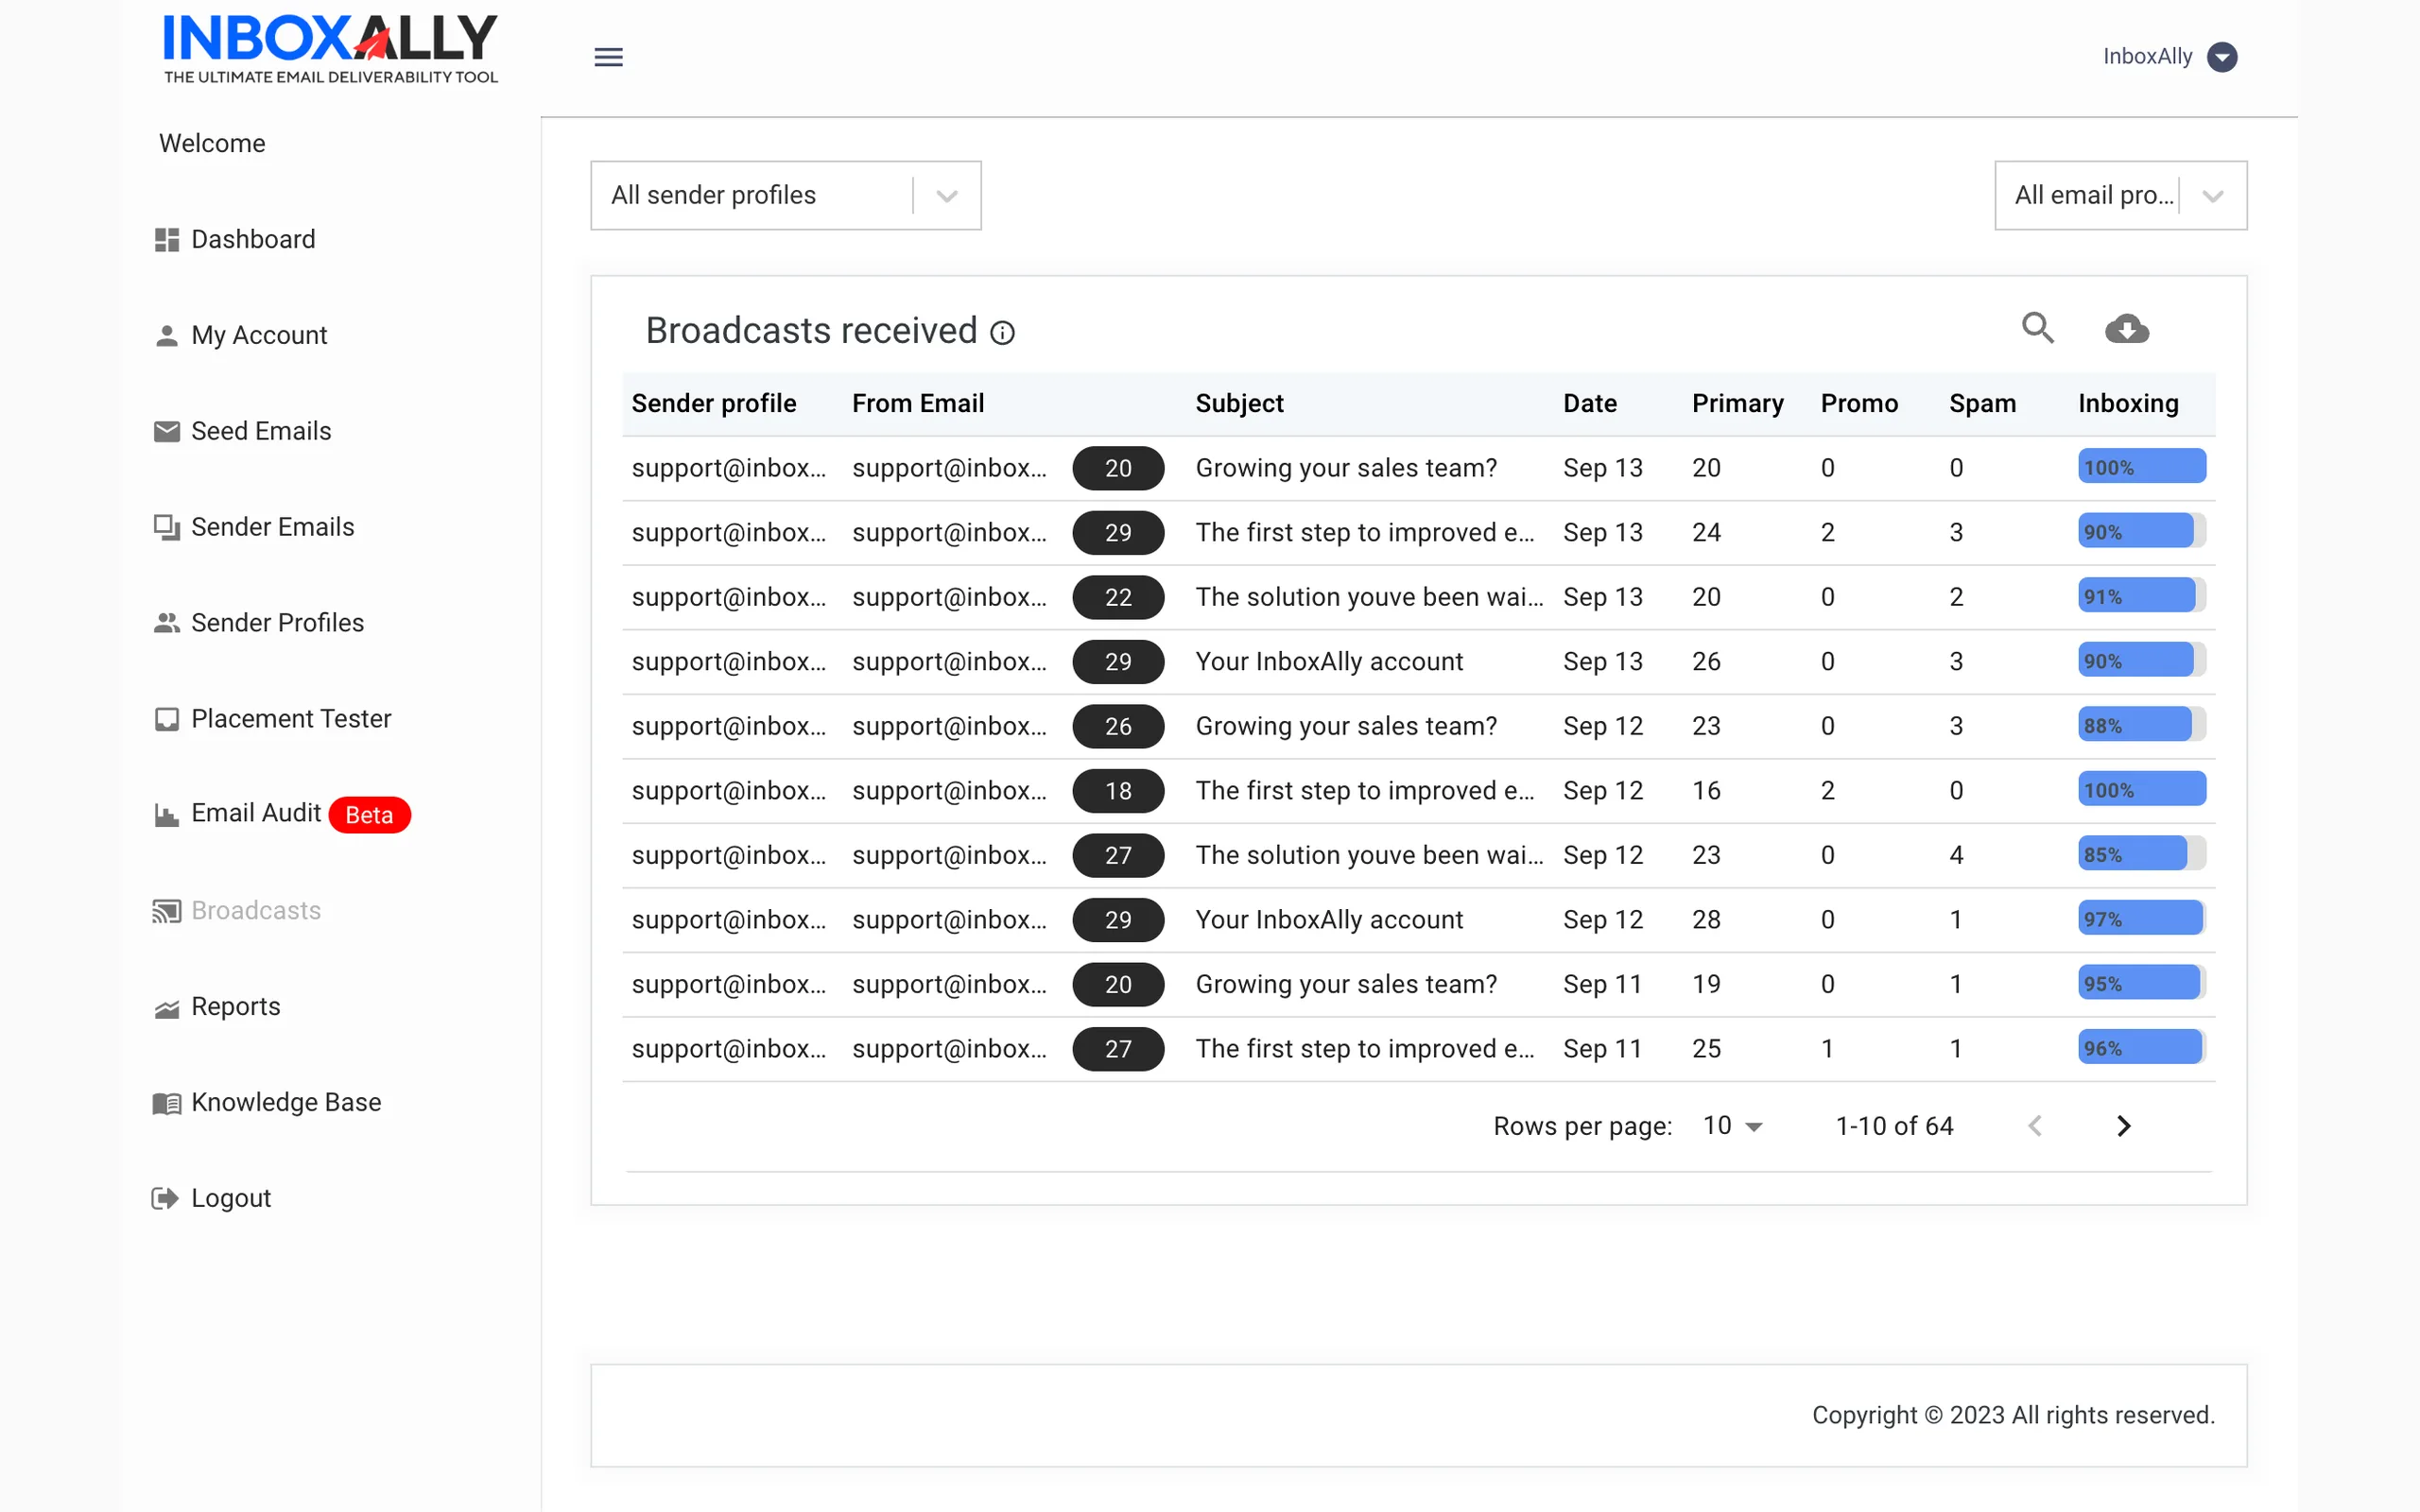Sort by Inboxing column header
This screenshot has height=1512, width=2420.
point(2128,404)
